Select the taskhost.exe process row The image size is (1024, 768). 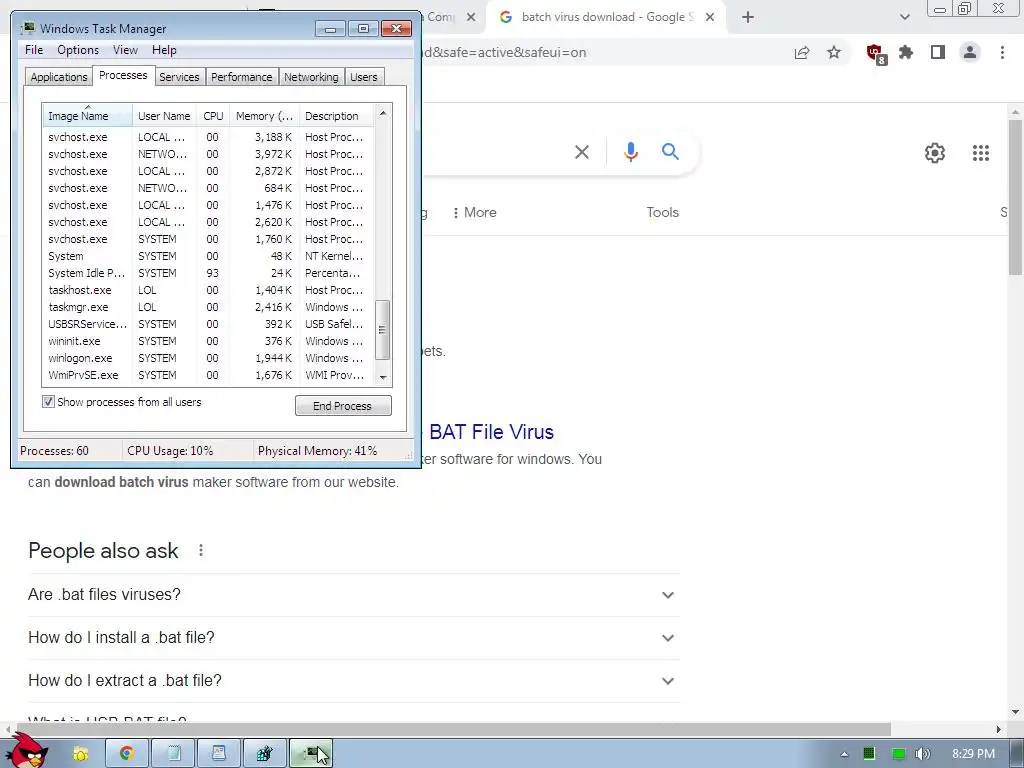tap(208, 290)
